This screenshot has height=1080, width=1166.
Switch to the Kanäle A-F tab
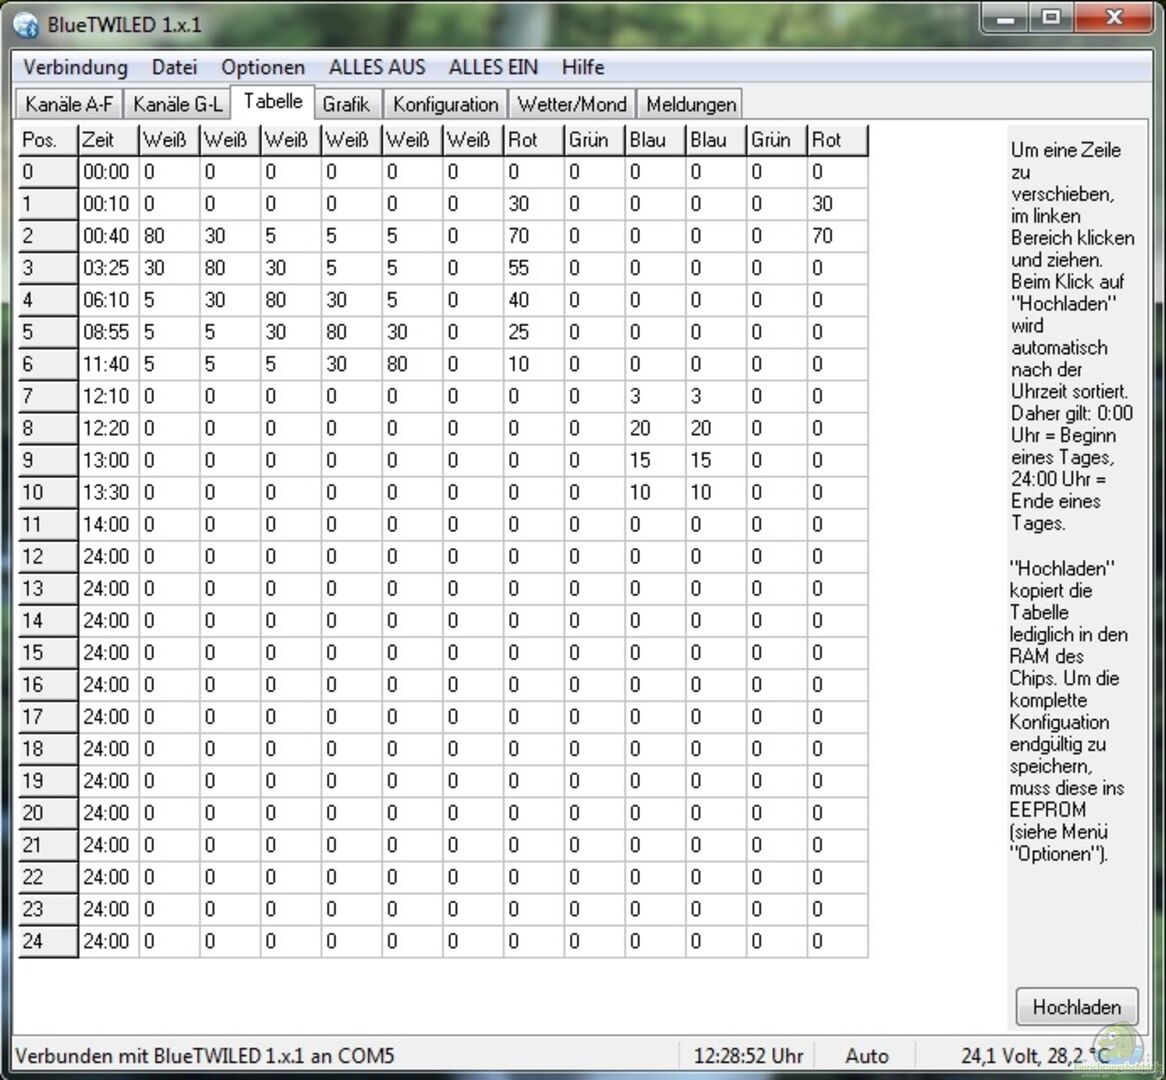pos(69,104)
